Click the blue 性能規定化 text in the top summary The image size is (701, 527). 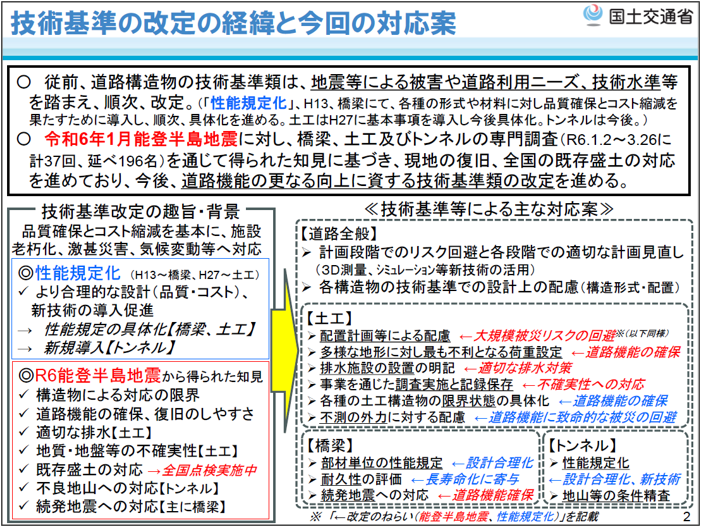[x=249, y=103]
